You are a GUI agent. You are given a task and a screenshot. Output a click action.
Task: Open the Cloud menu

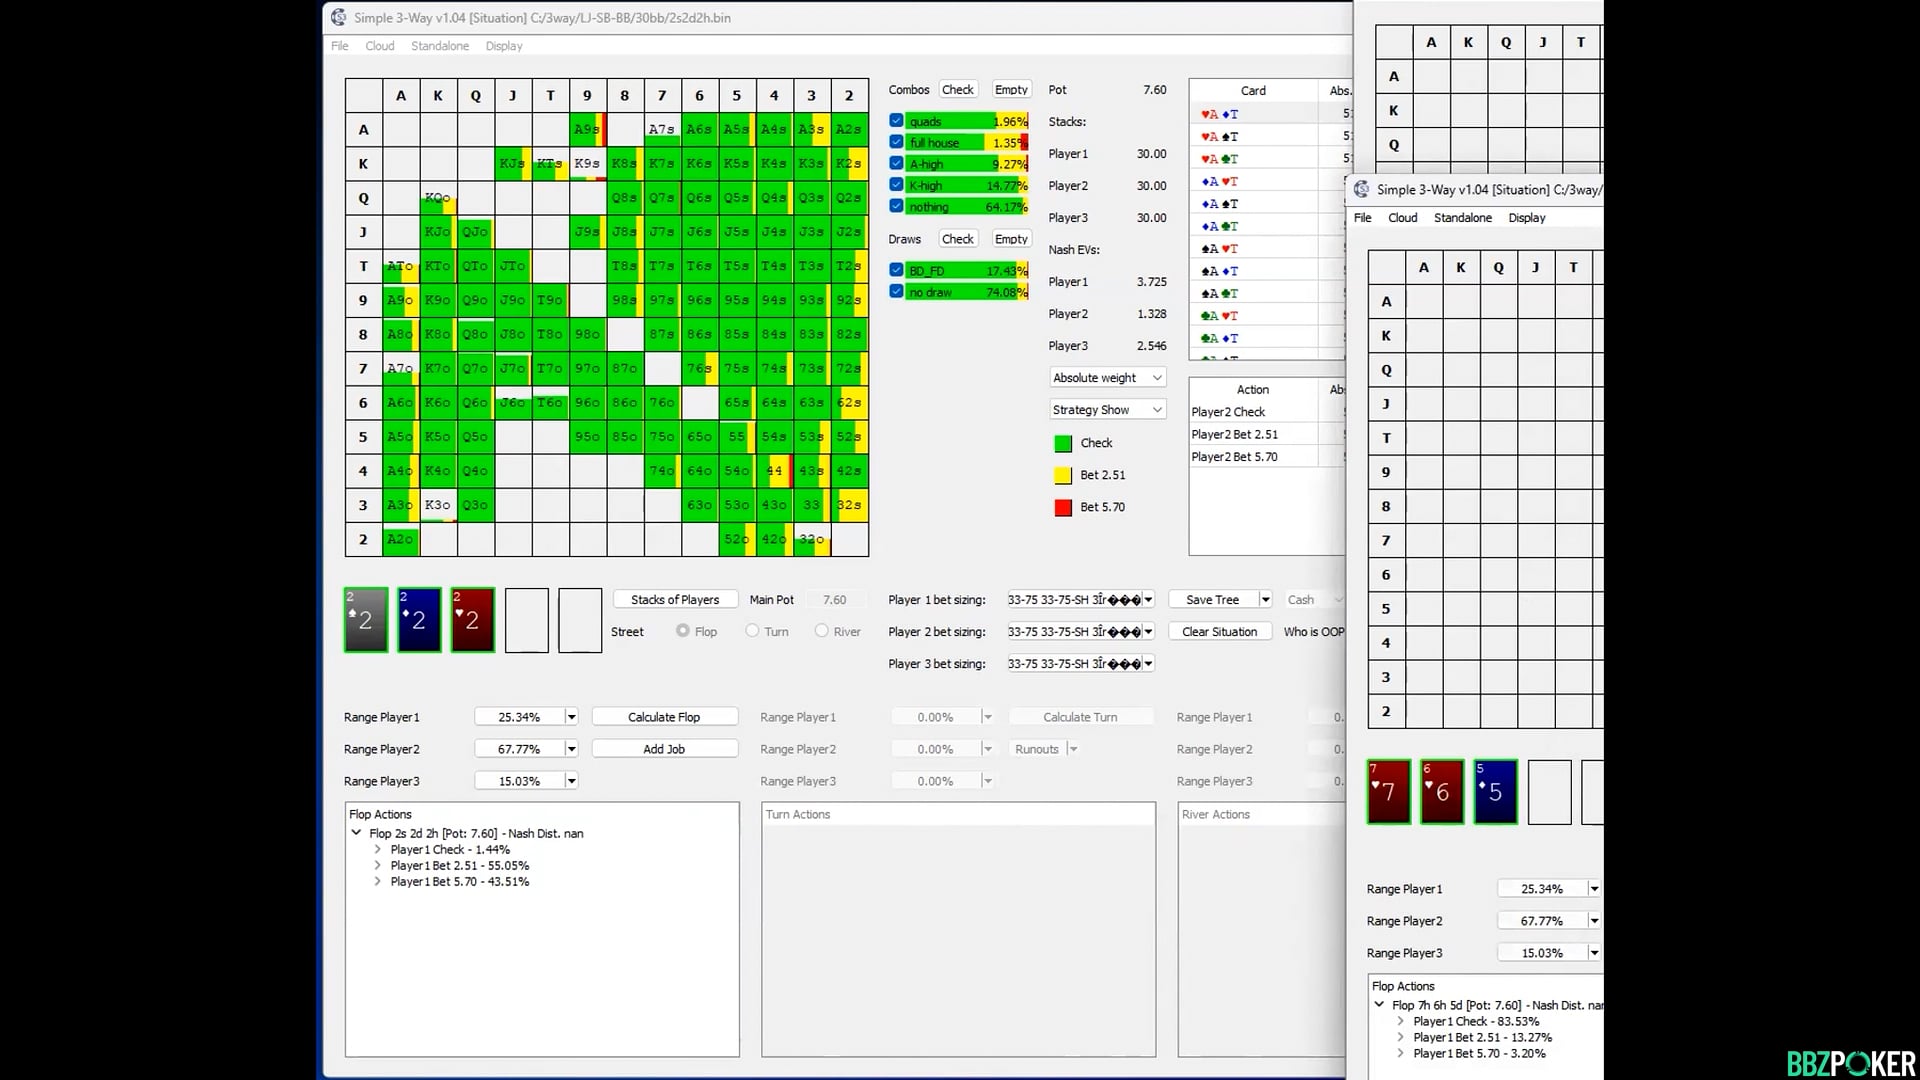tap(379, 46)
